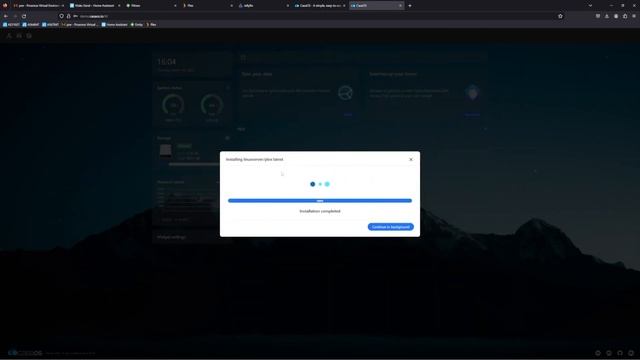Click Continue in background button
Image resolution: width=640 pixels, height=360 pixels.
tap(391, 227)
